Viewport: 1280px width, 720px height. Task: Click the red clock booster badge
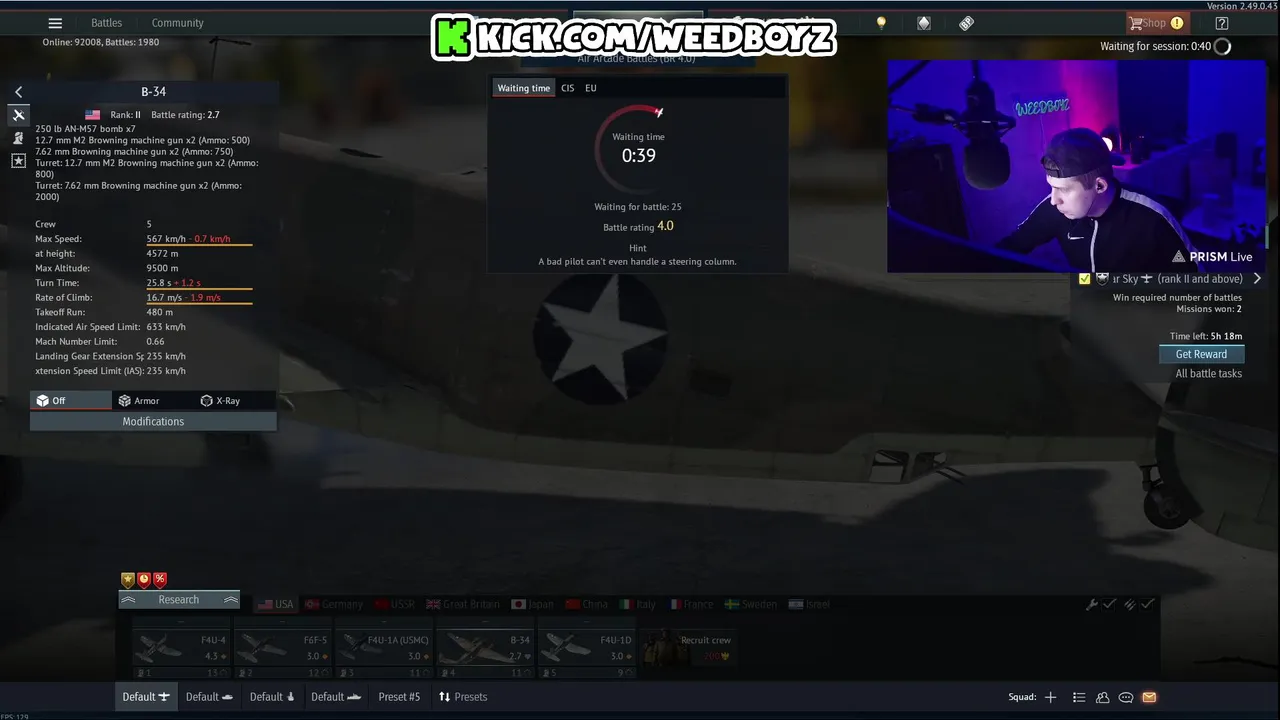(x=144, y=579)
